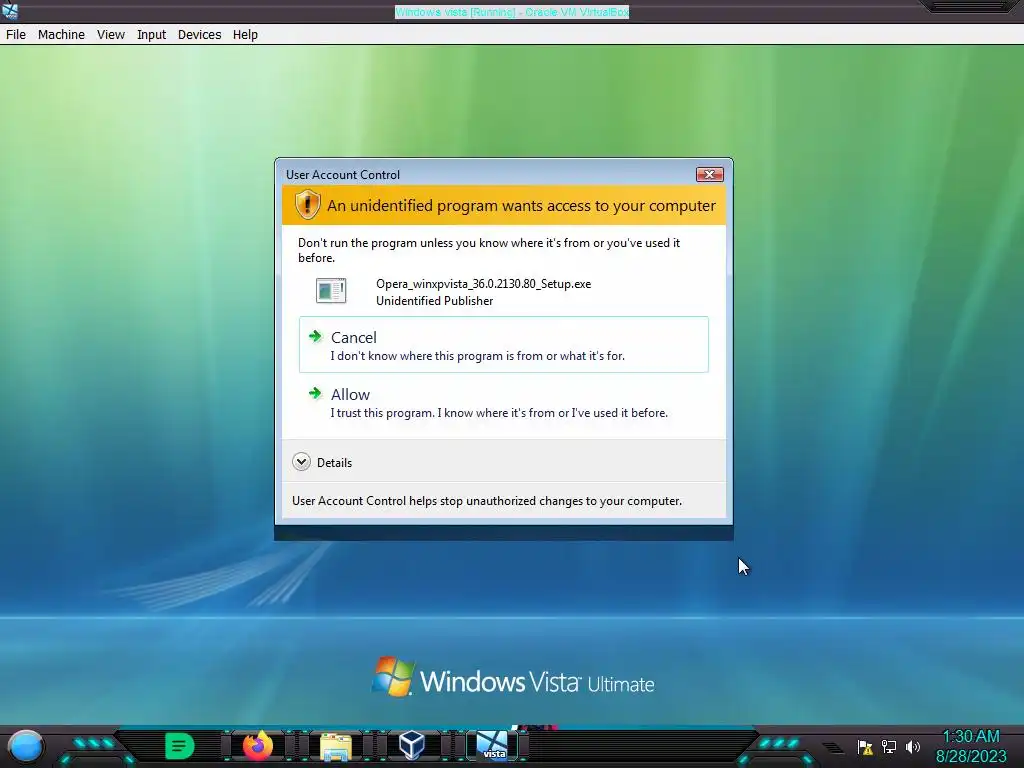Open the Devices menu
Screen dimensions: 1024x768
point(199,35)
